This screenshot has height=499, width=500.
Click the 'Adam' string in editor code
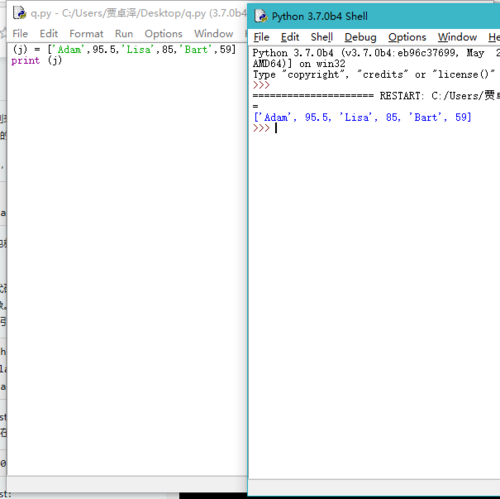pos(69,50)
